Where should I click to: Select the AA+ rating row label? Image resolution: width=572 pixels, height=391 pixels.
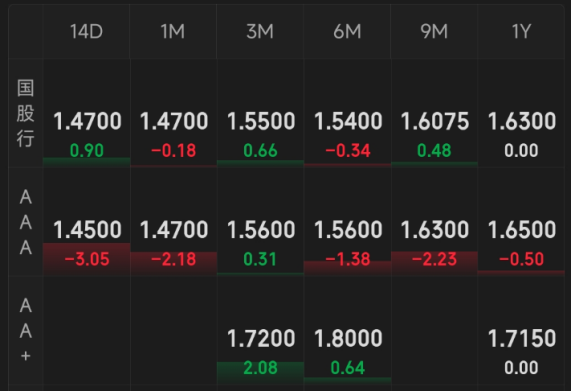click(26, 330)
